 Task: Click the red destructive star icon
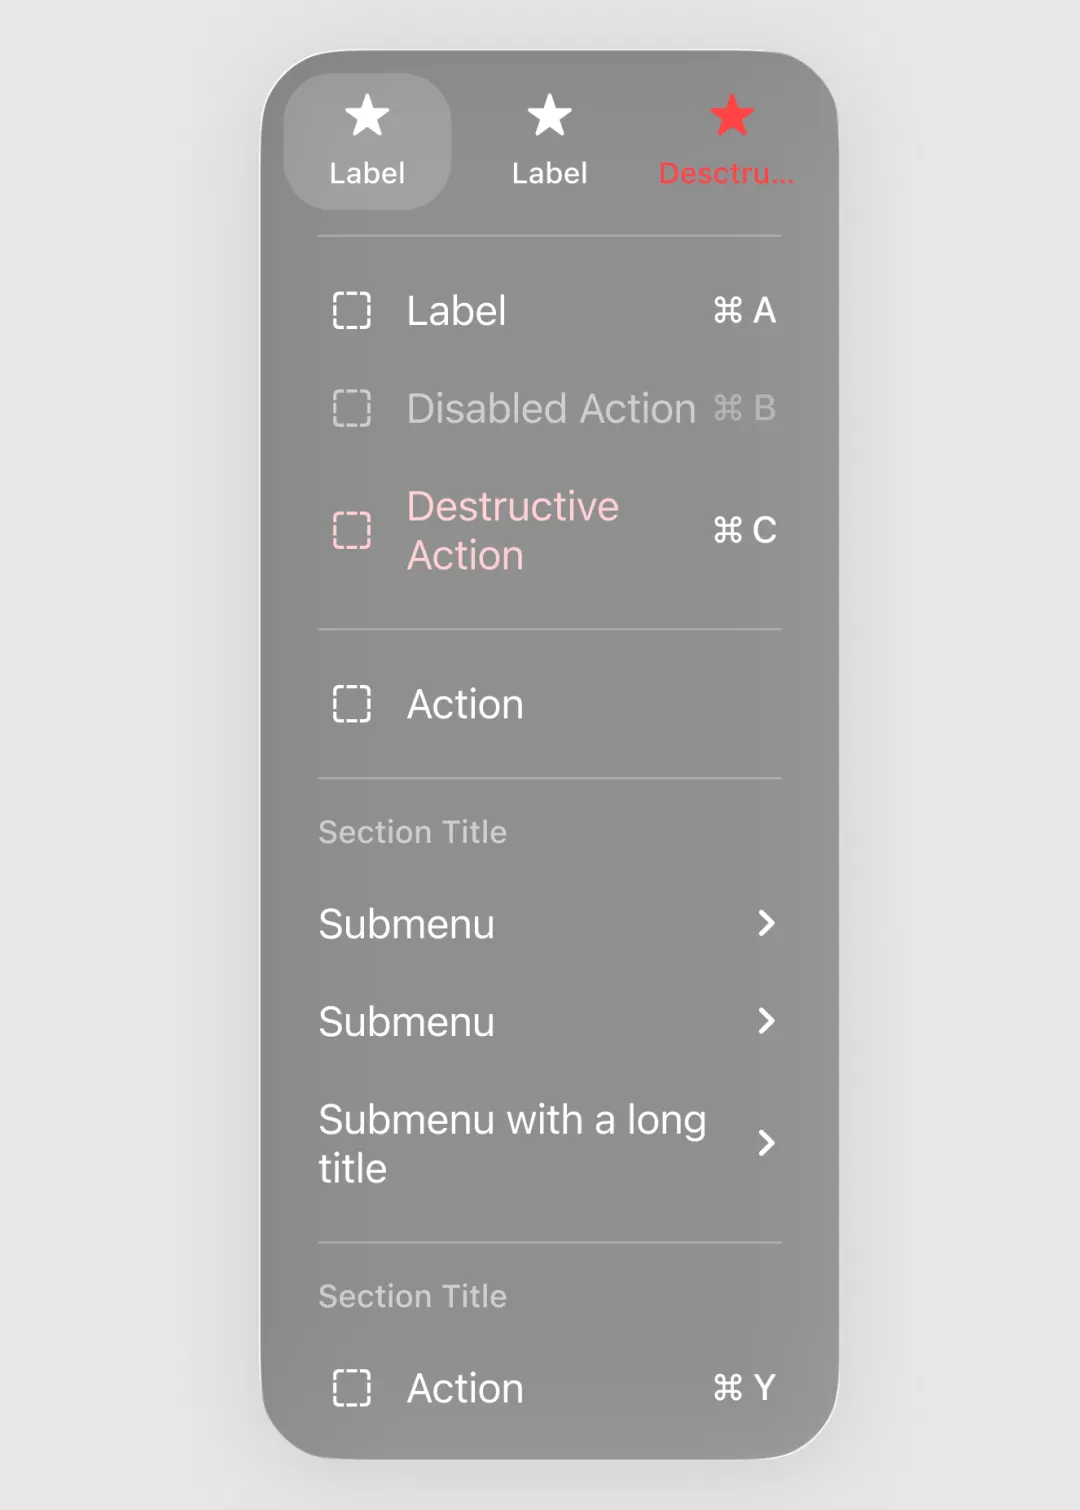(x=732, y=116)
